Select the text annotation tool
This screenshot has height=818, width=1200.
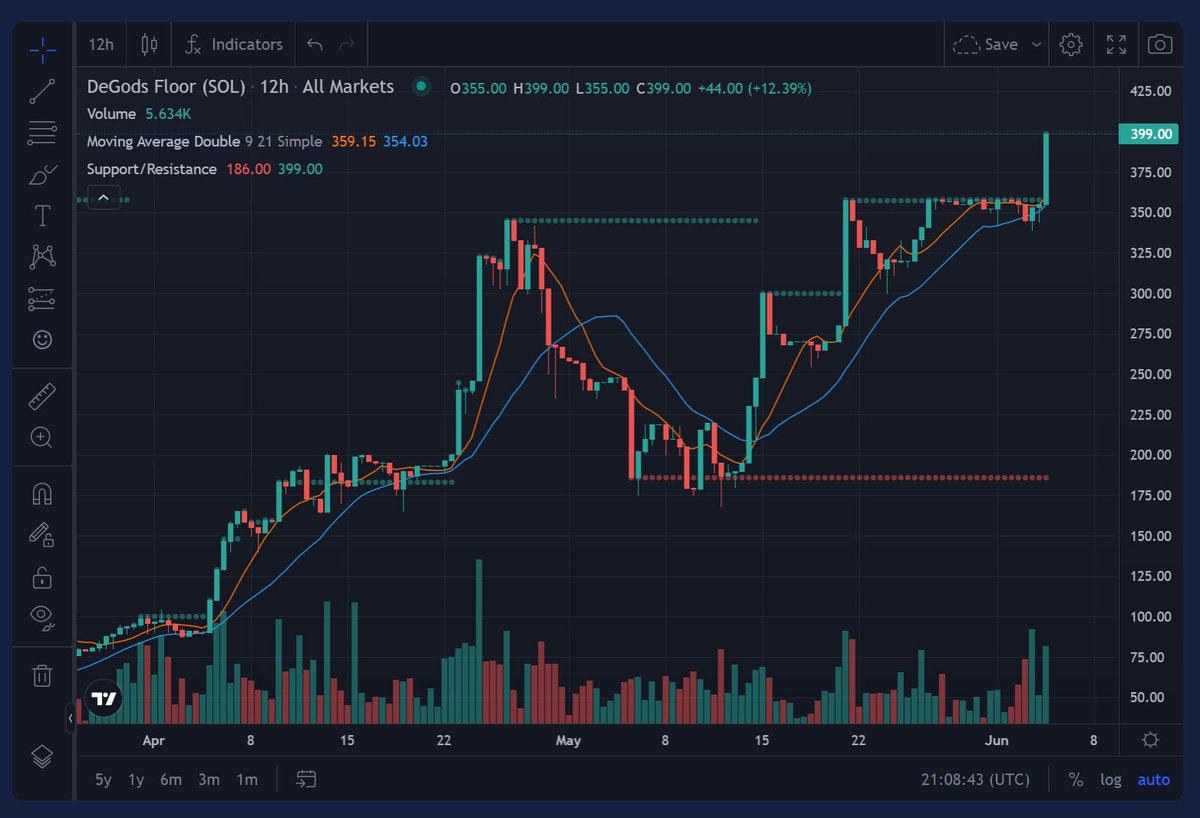coord(42,215)
